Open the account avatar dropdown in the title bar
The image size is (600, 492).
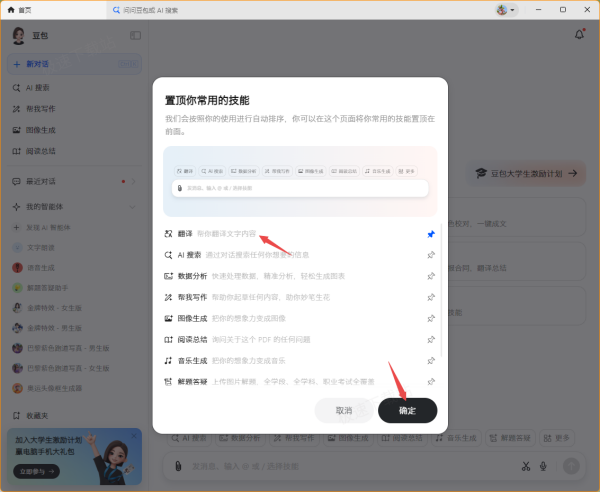click(506, 10)
